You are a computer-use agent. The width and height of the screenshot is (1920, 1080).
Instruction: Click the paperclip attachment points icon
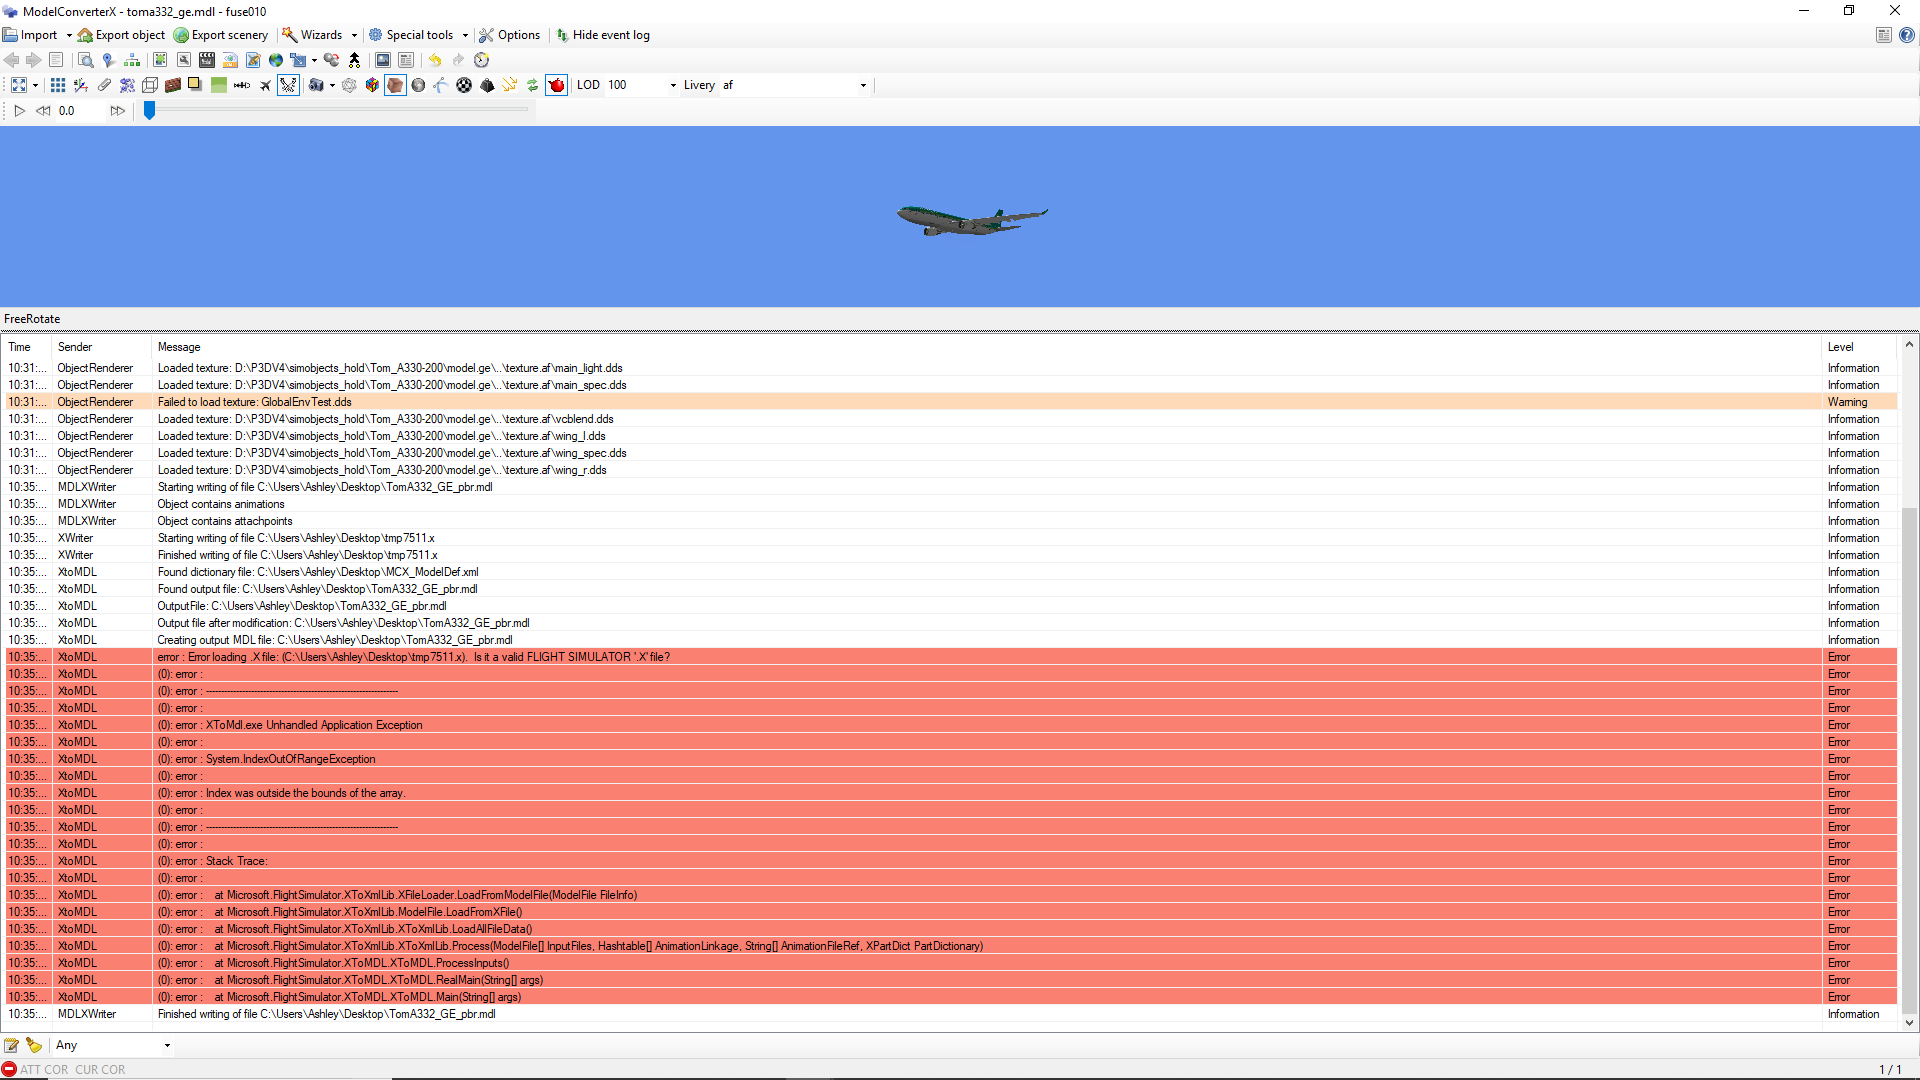(106, 86)
